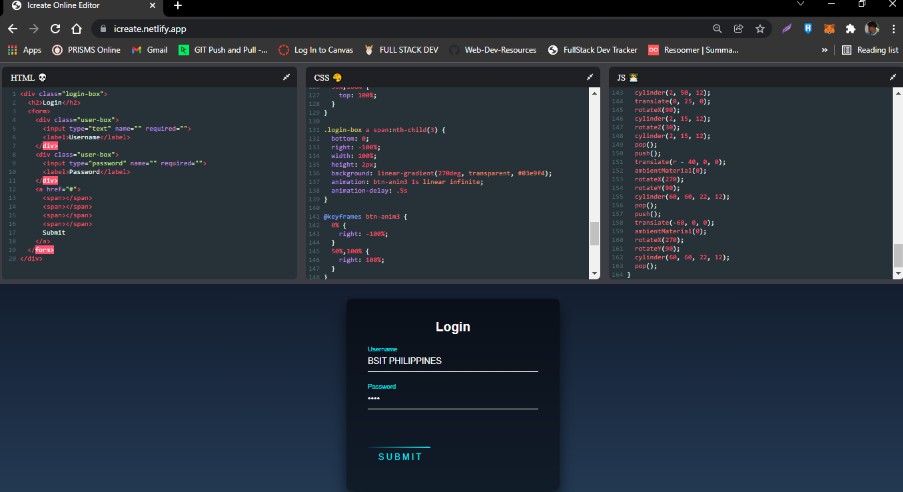Click the zoom magnifier icon in address bar

pyautogui.click(x=717, y=29)
